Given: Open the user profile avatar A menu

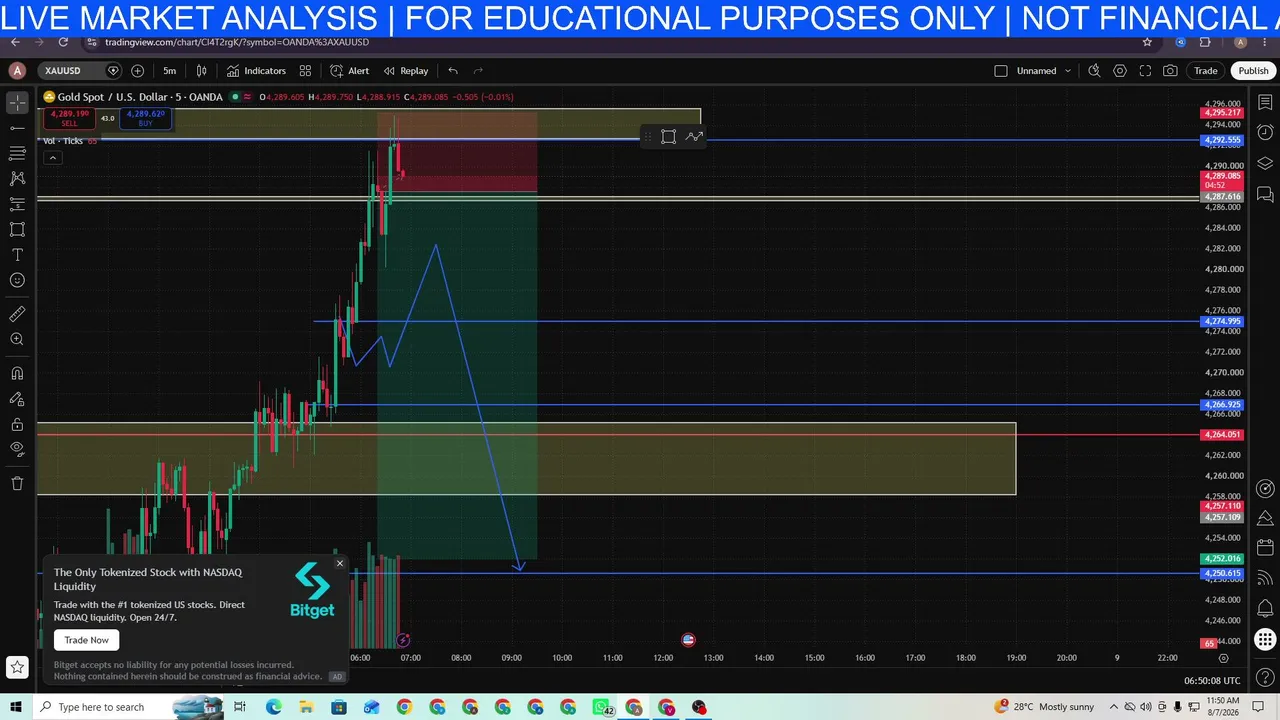Looking at the screenshot, I should [x=17, y=71].
